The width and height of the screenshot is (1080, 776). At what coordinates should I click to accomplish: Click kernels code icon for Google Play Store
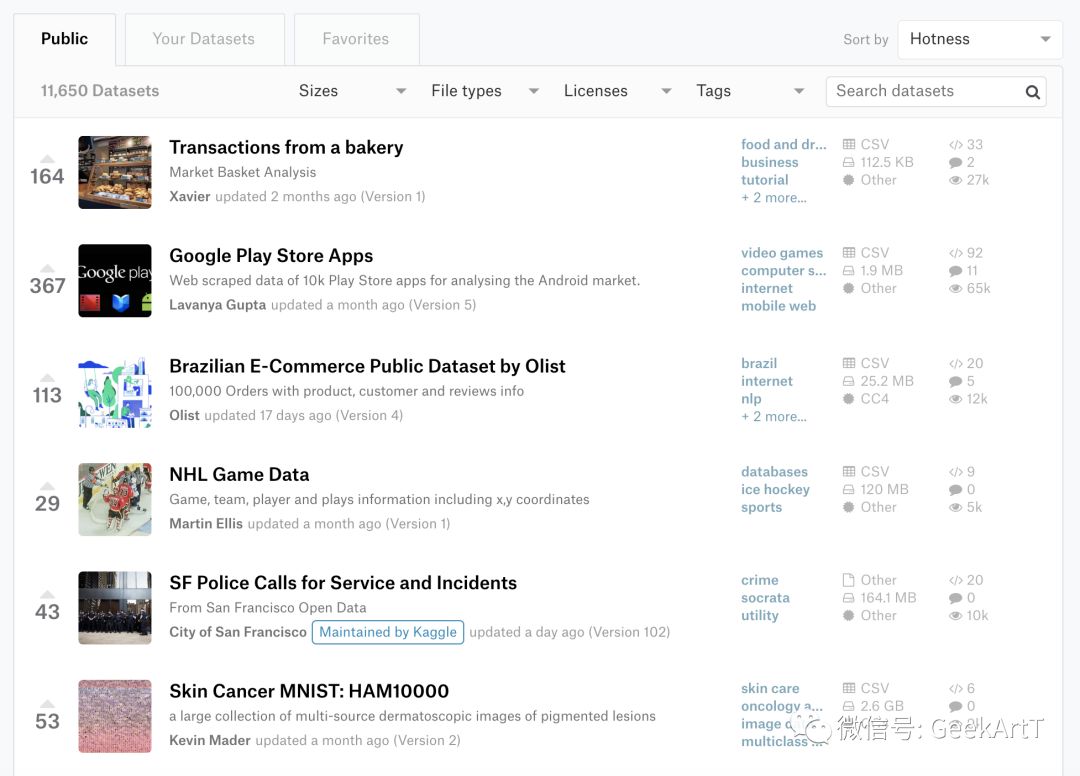tap(955, 253)
